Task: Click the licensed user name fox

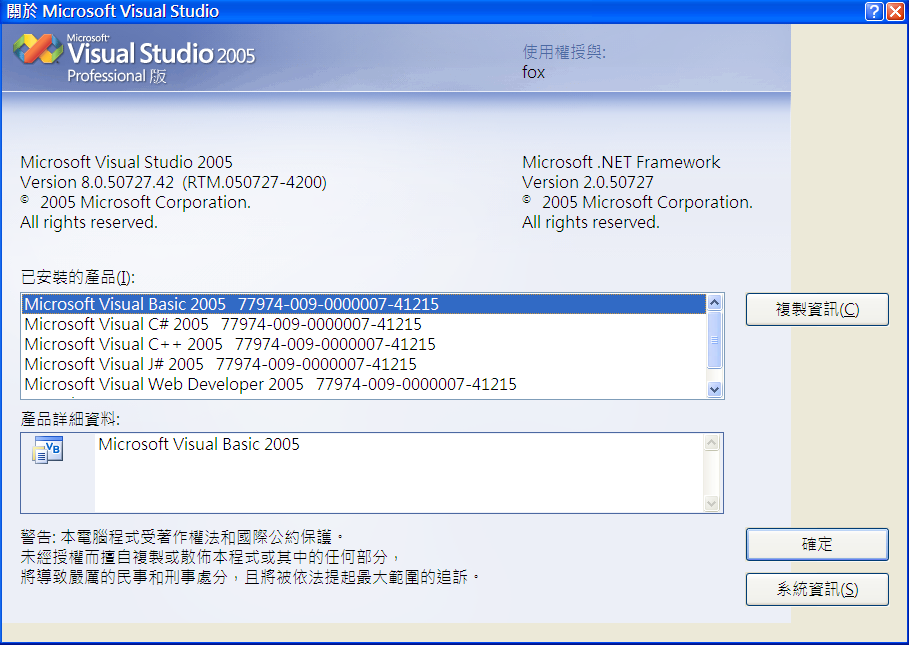Action: pyautogui.click(x=533, y=72)
